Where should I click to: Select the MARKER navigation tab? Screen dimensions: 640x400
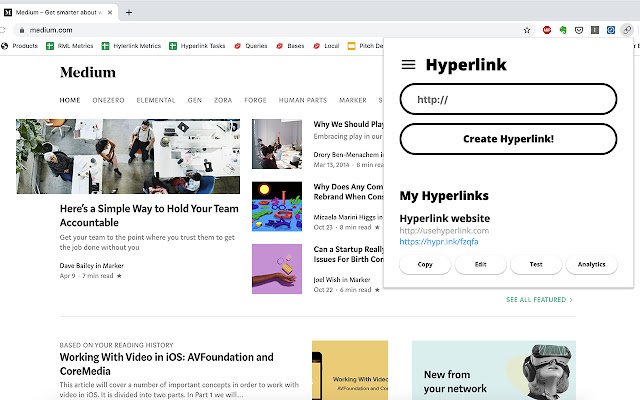click(x=353, y=100)
